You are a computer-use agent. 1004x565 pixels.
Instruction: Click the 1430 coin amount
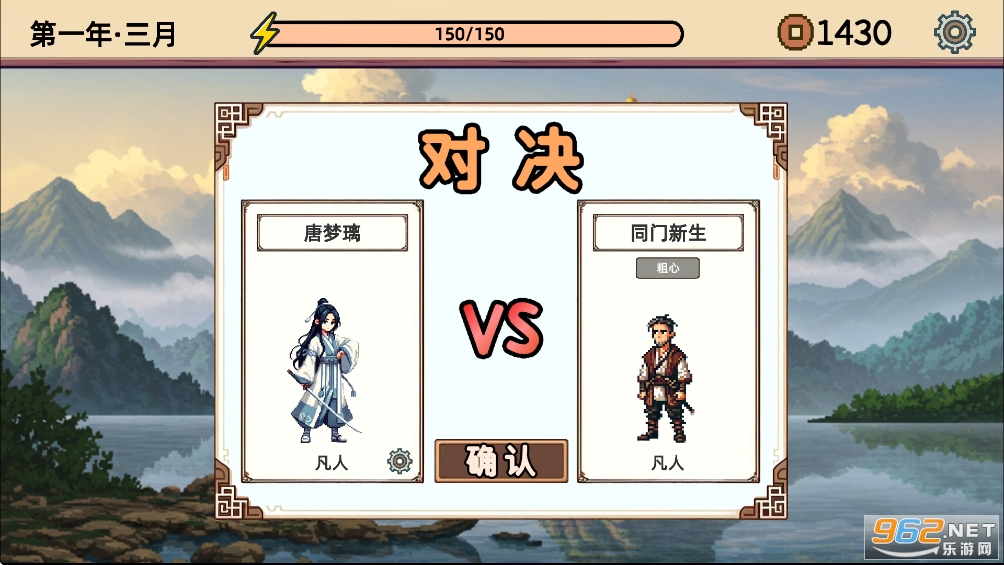[x=854, y=33]
